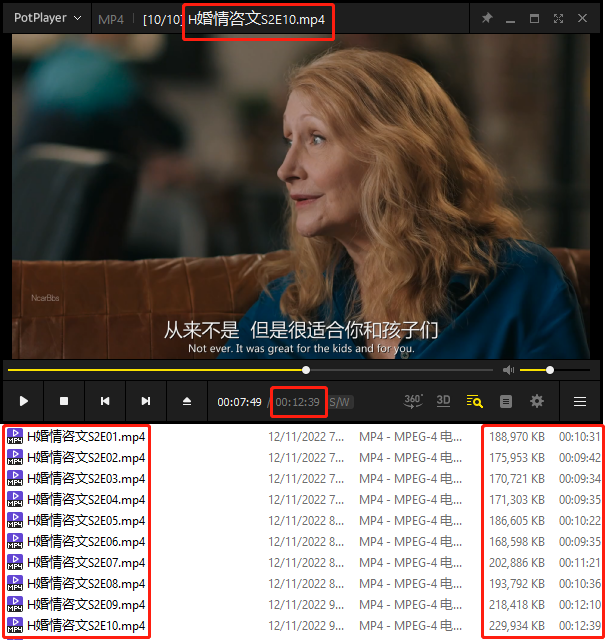
Task: Click the eject open-file button
Action: pos(187,401)
